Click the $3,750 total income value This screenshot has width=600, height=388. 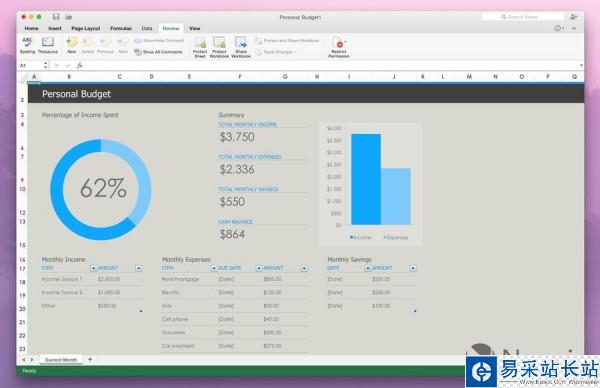click(237, 137)
